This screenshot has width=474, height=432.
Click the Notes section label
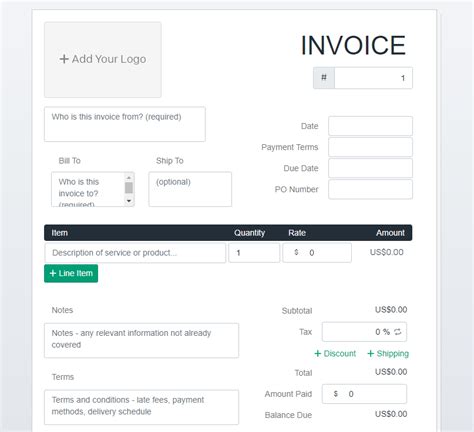click(62, 310)
